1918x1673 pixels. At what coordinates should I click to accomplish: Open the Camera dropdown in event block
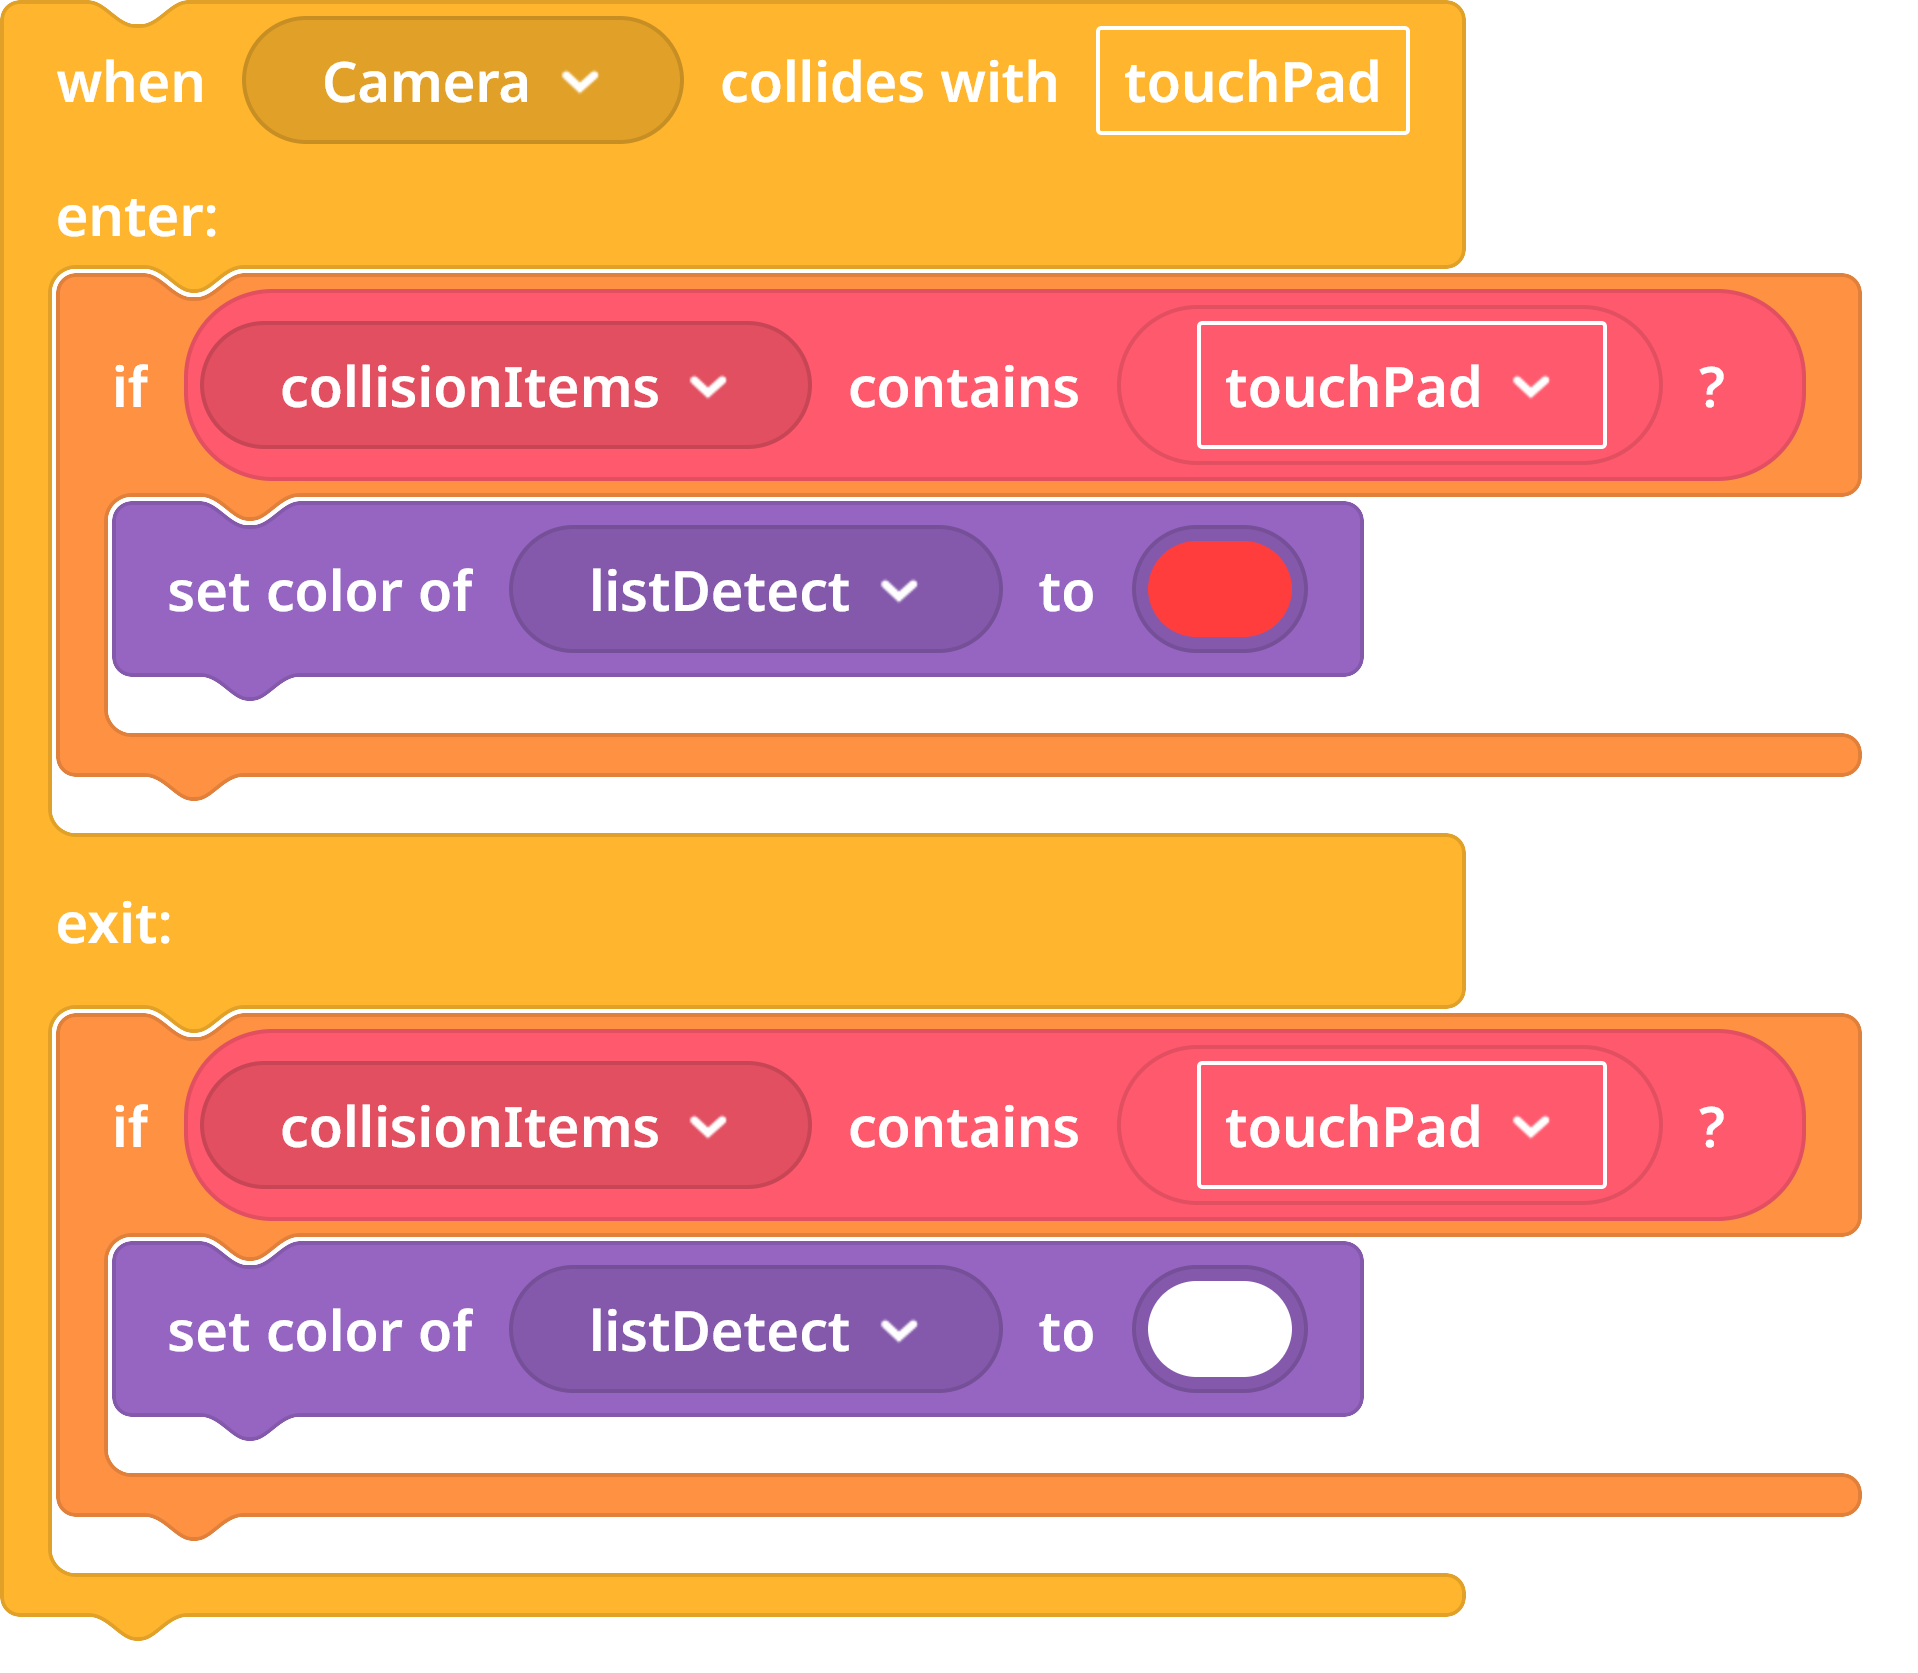463,81
